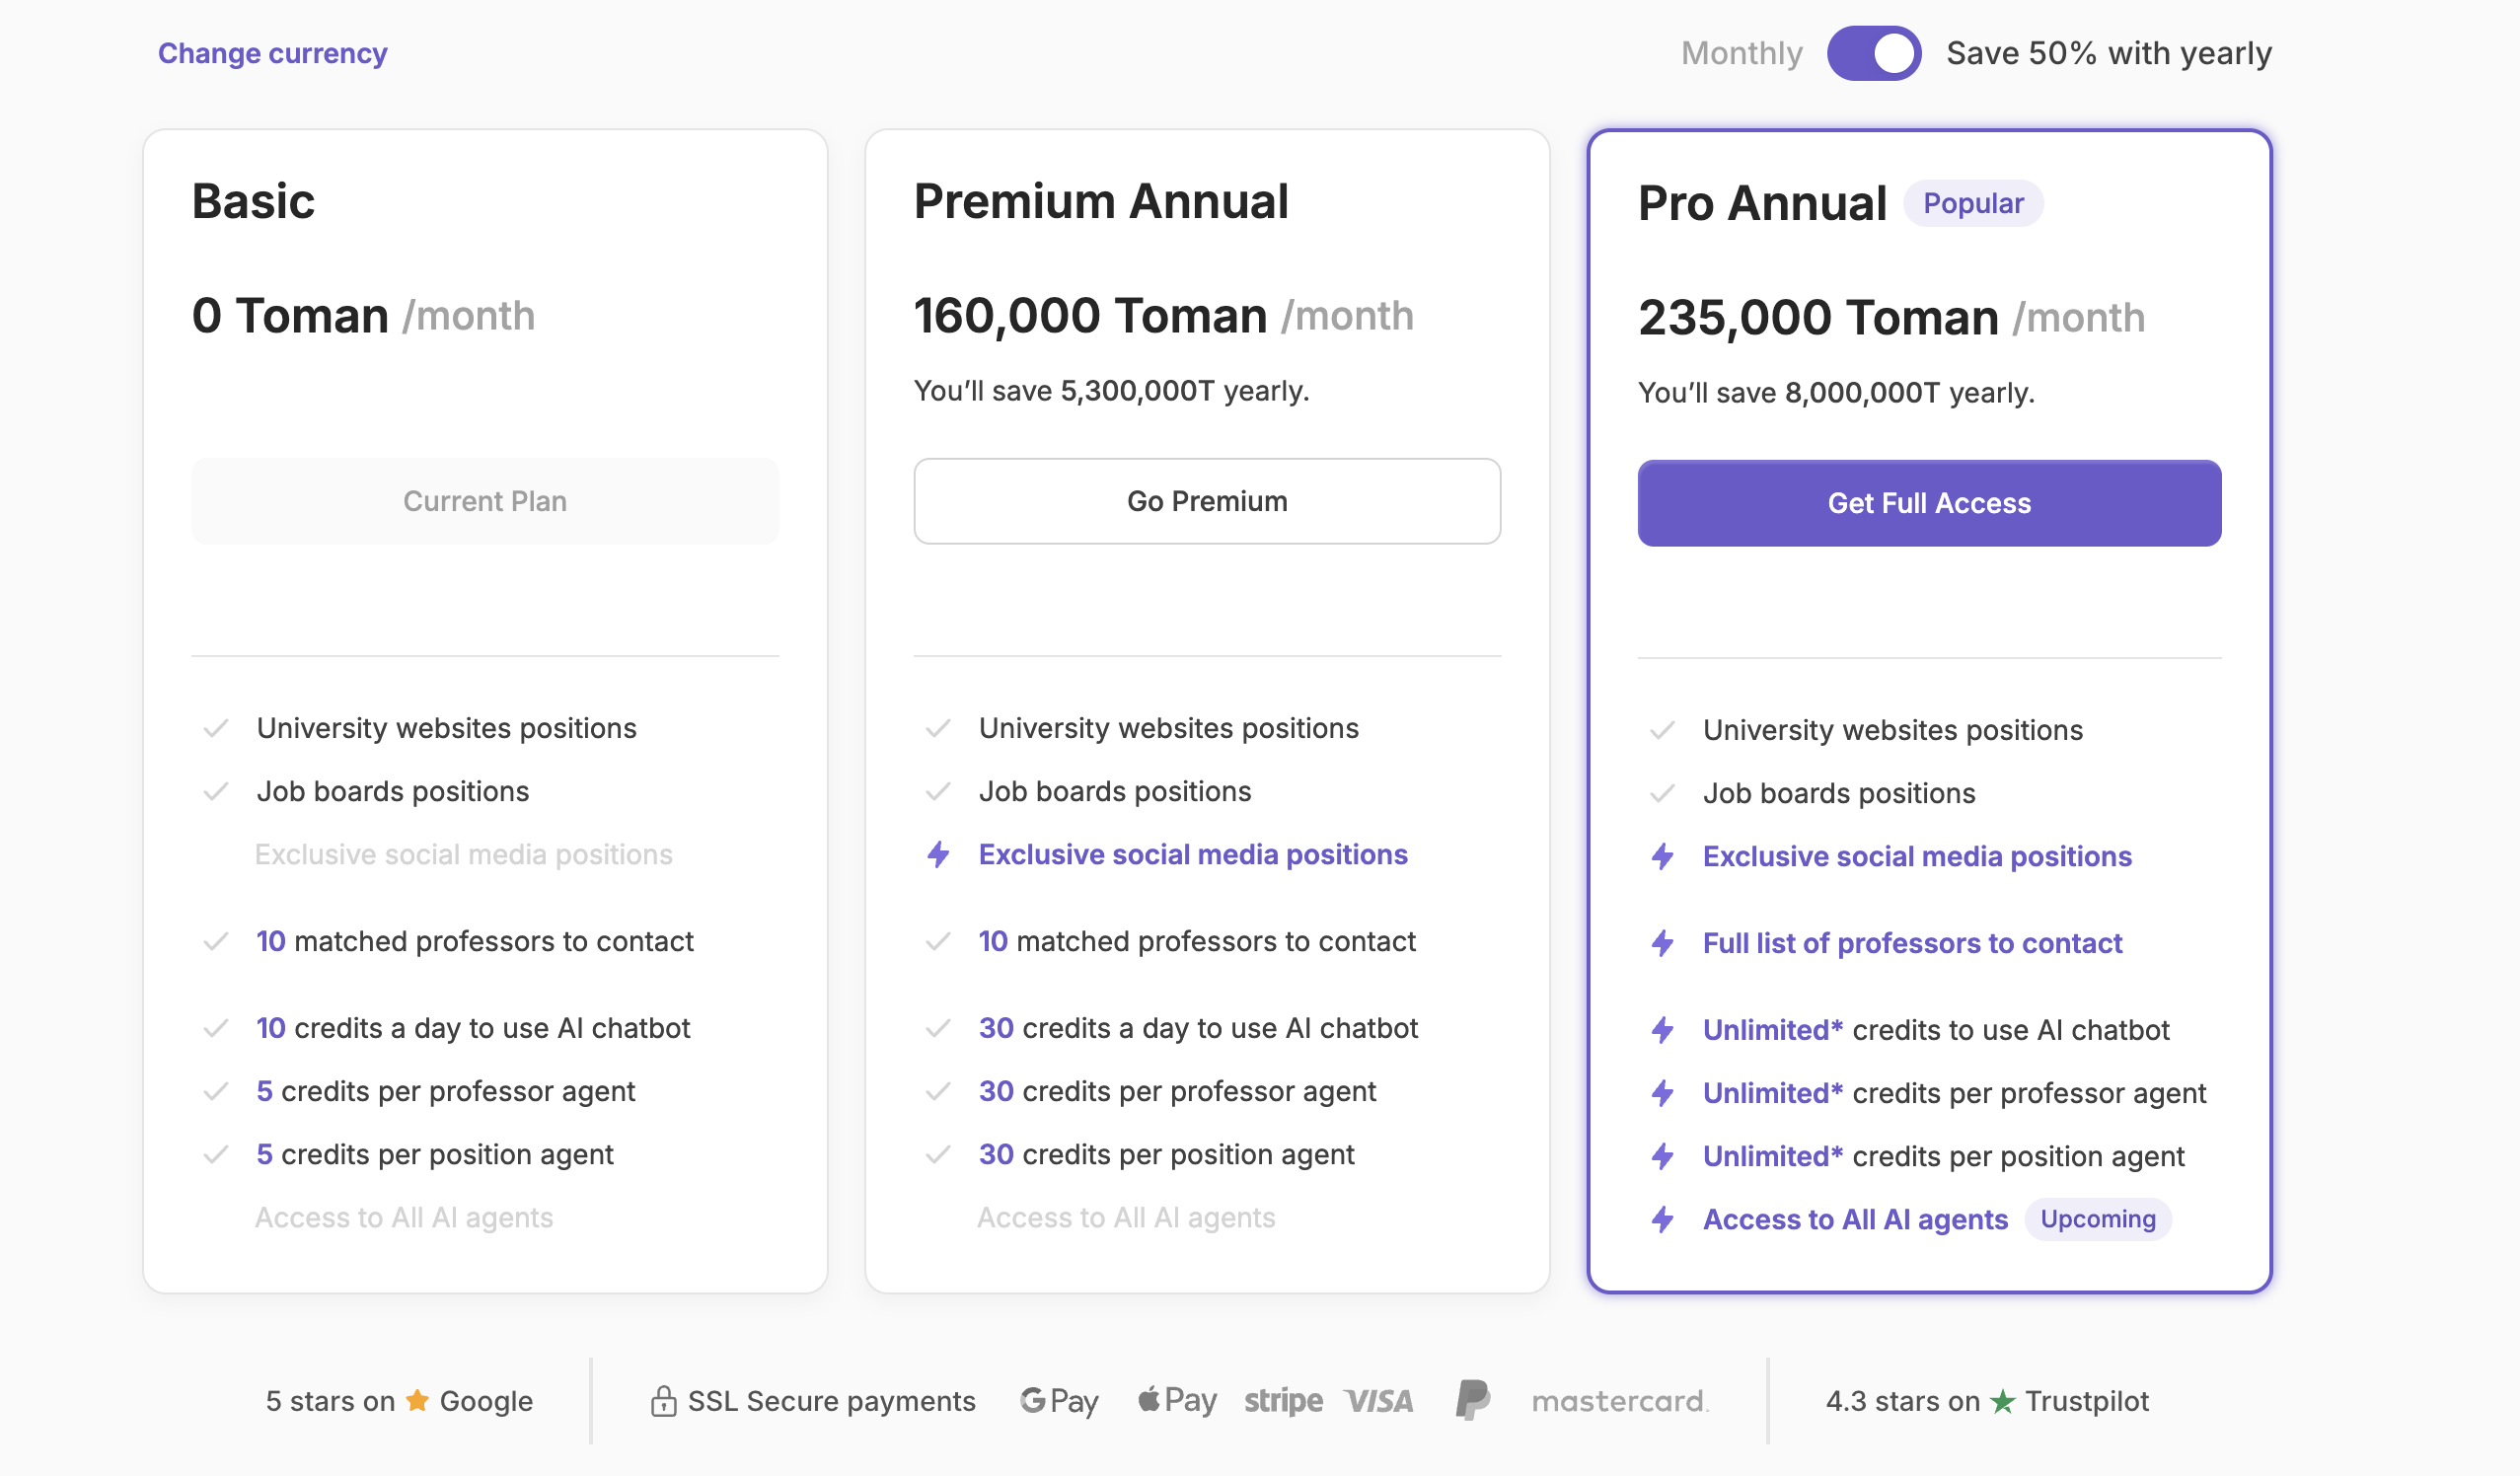Click the SSL padlock icon
The height and width of the screenshot is (1476, 2520).
coord(663,1401)
